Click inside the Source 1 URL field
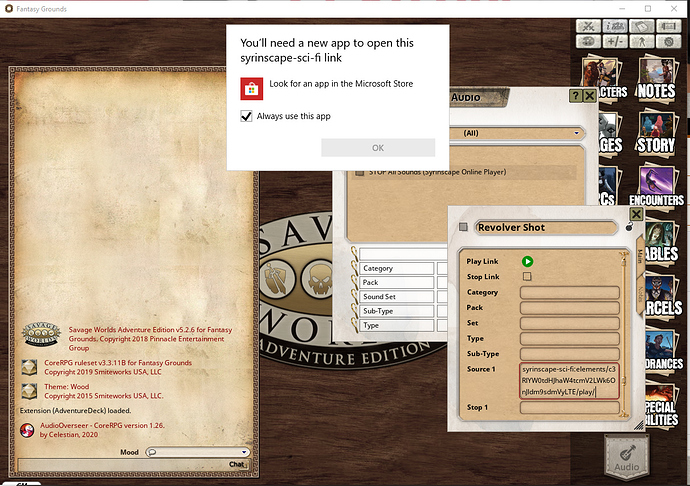 click(x=570, y=381)
